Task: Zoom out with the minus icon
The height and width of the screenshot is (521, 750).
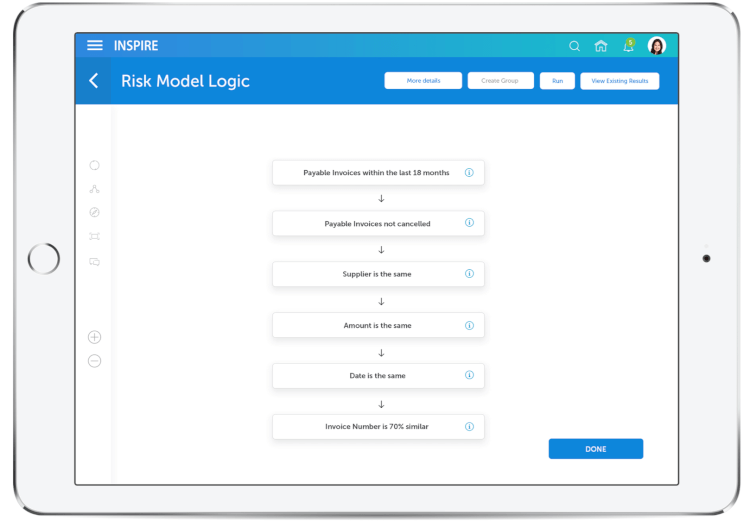Action: click(95, 361)
